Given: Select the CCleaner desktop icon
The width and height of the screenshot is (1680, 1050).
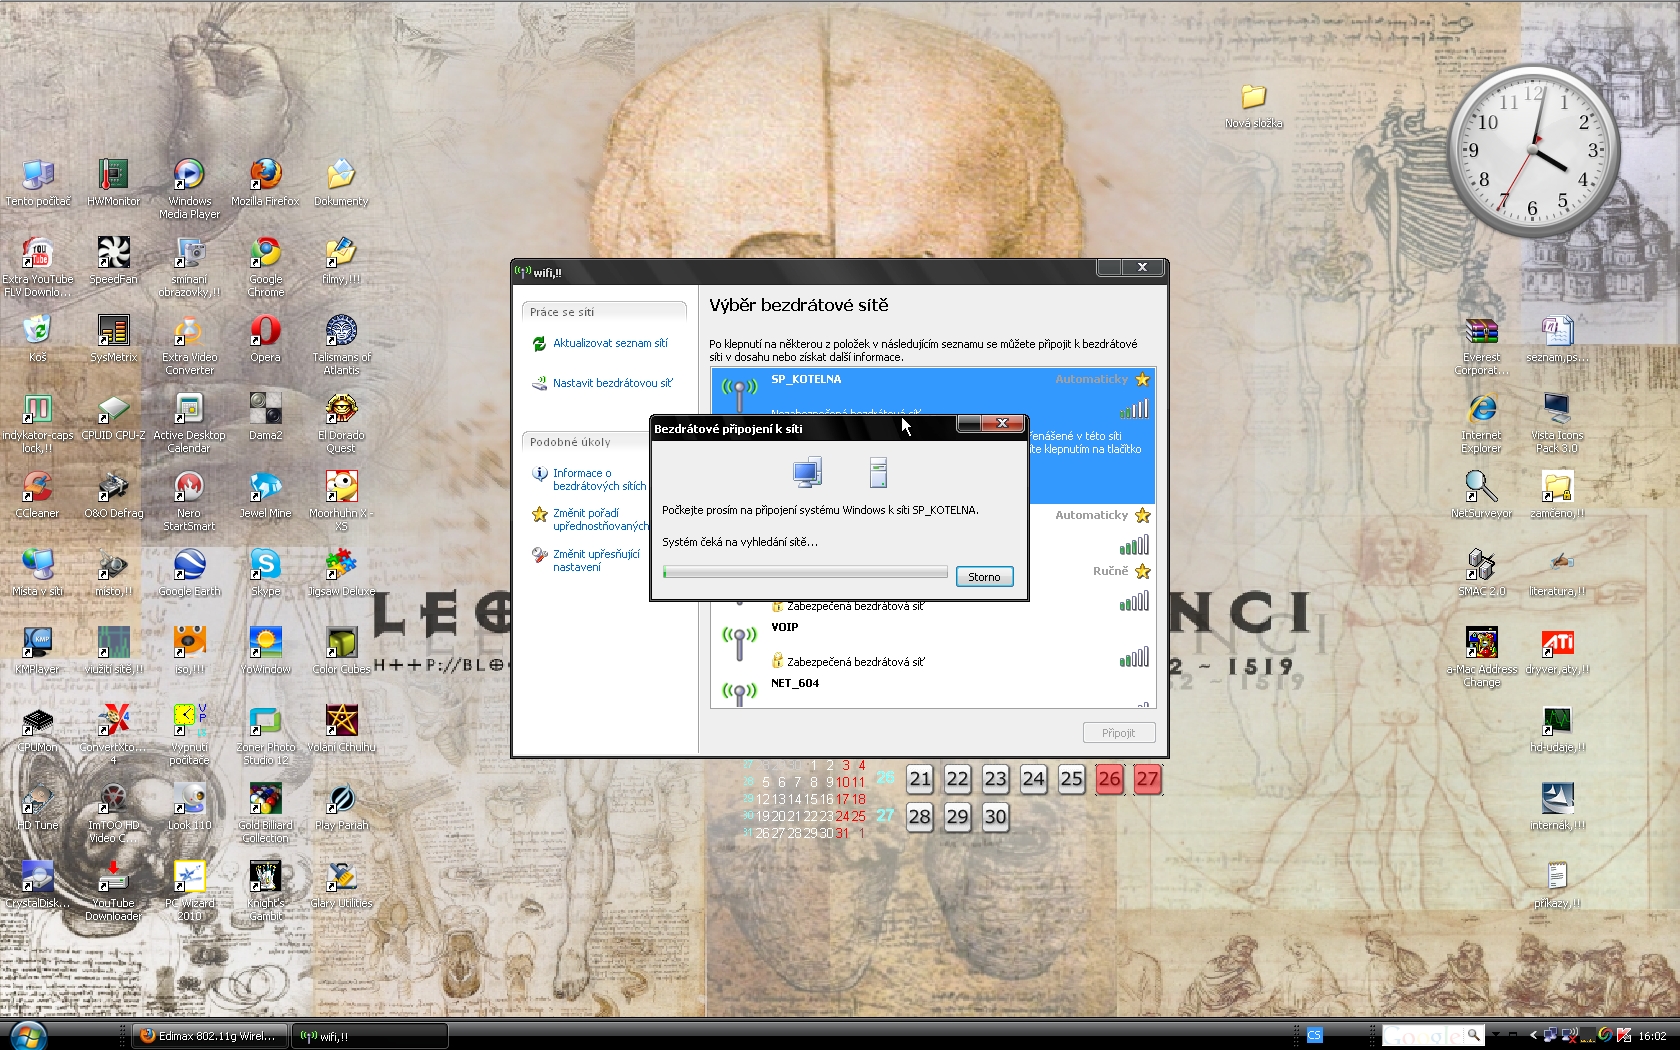Looking at the screenshot, I should 37,494.
